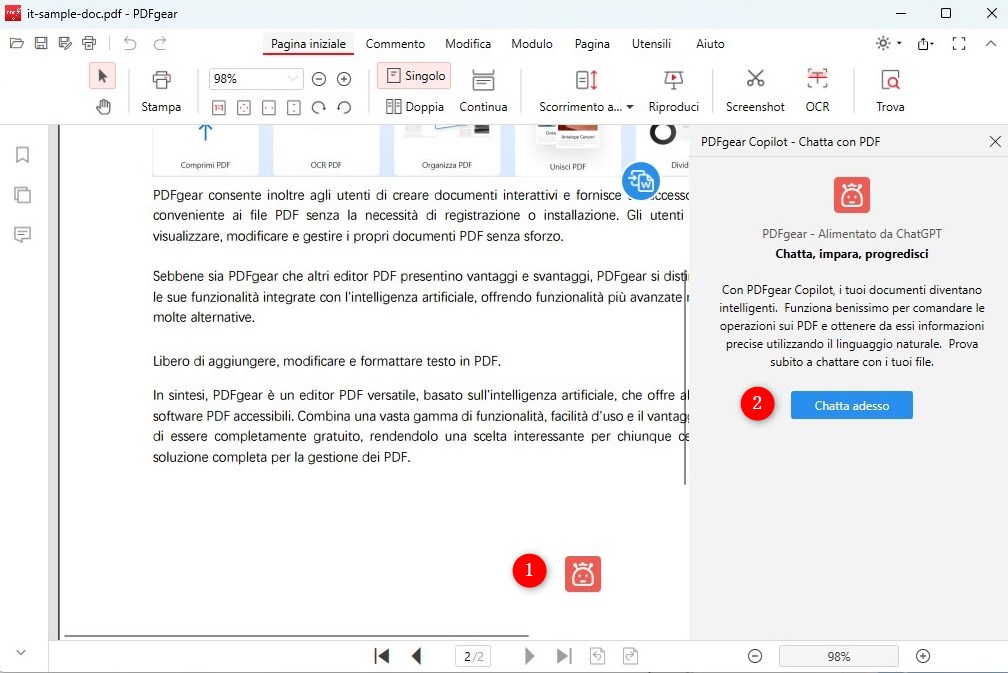Redo the last undone action
The height and width of the screenshot is (673, 1008).
(x=159, y=43)
